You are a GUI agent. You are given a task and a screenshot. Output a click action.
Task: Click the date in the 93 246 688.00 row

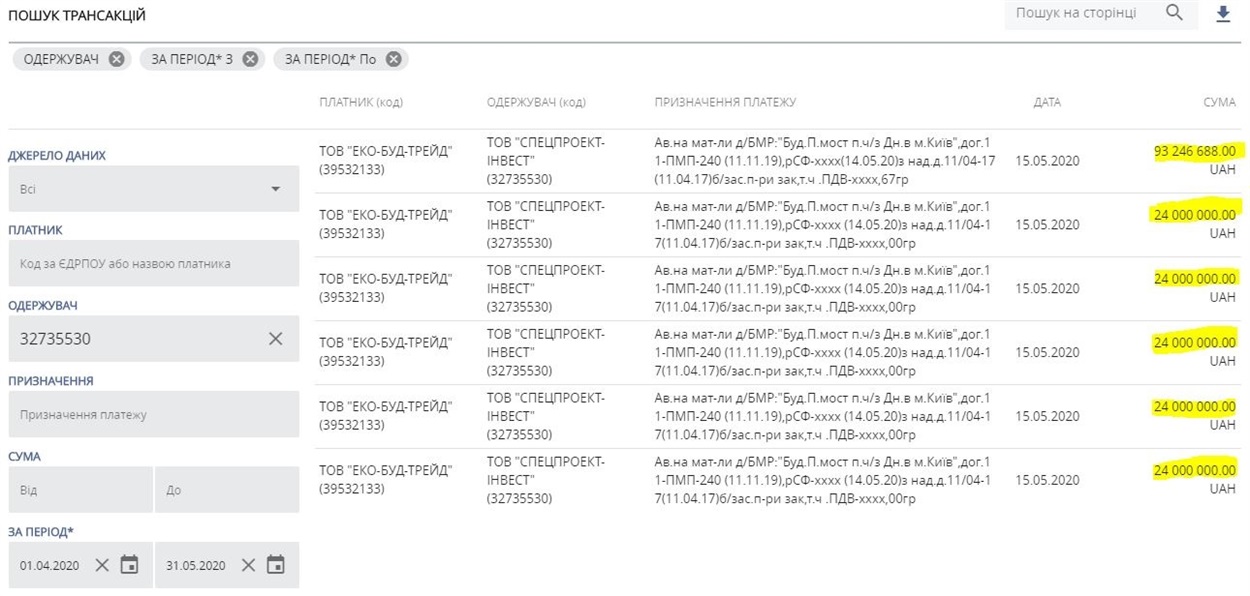pos(1047,161)
